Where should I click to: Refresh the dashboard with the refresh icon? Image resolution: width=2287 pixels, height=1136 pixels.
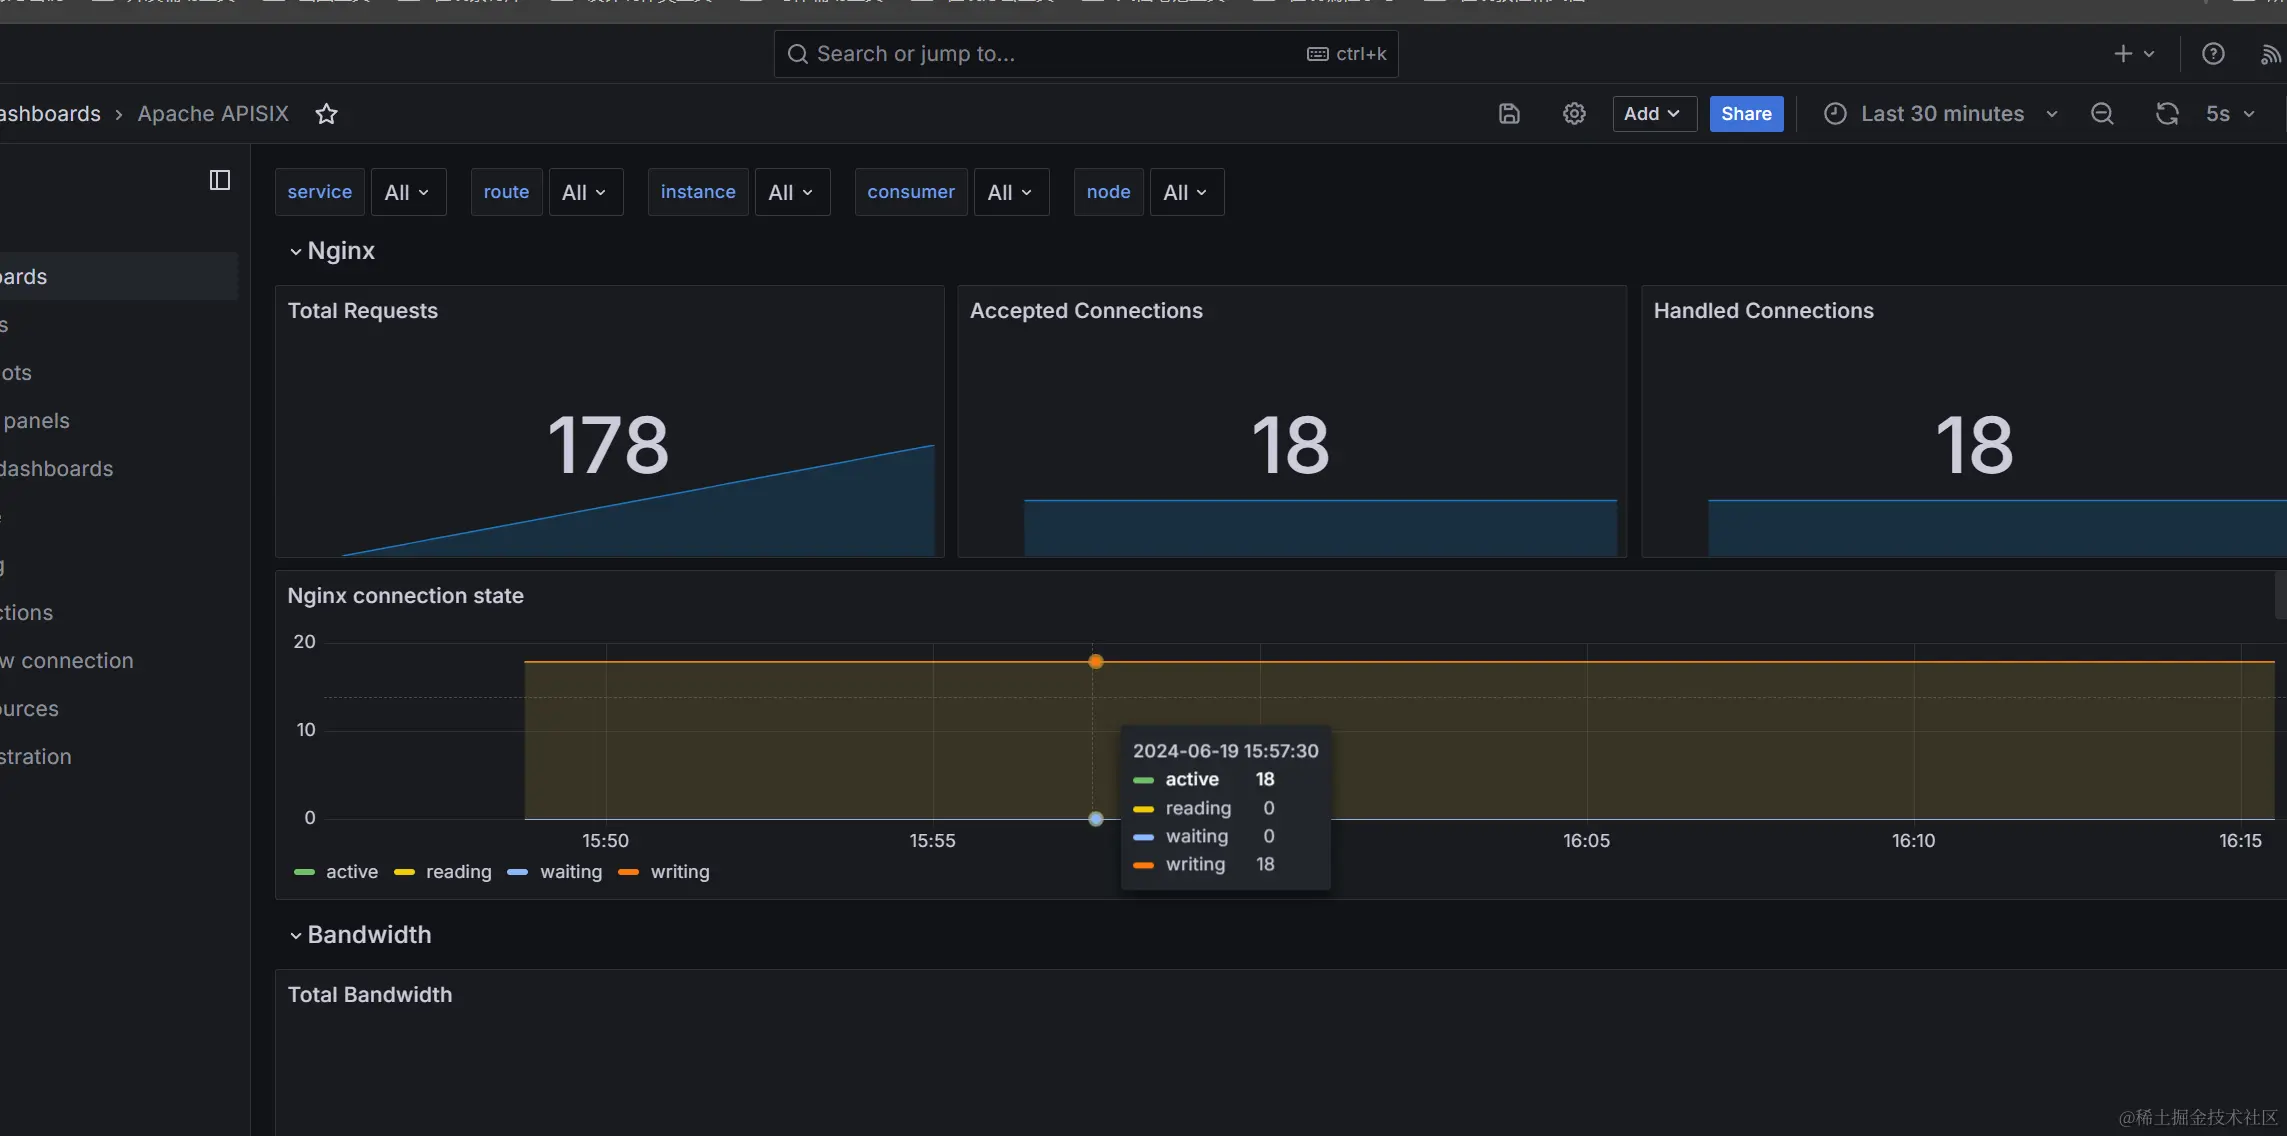click(x=2166, y=113)
